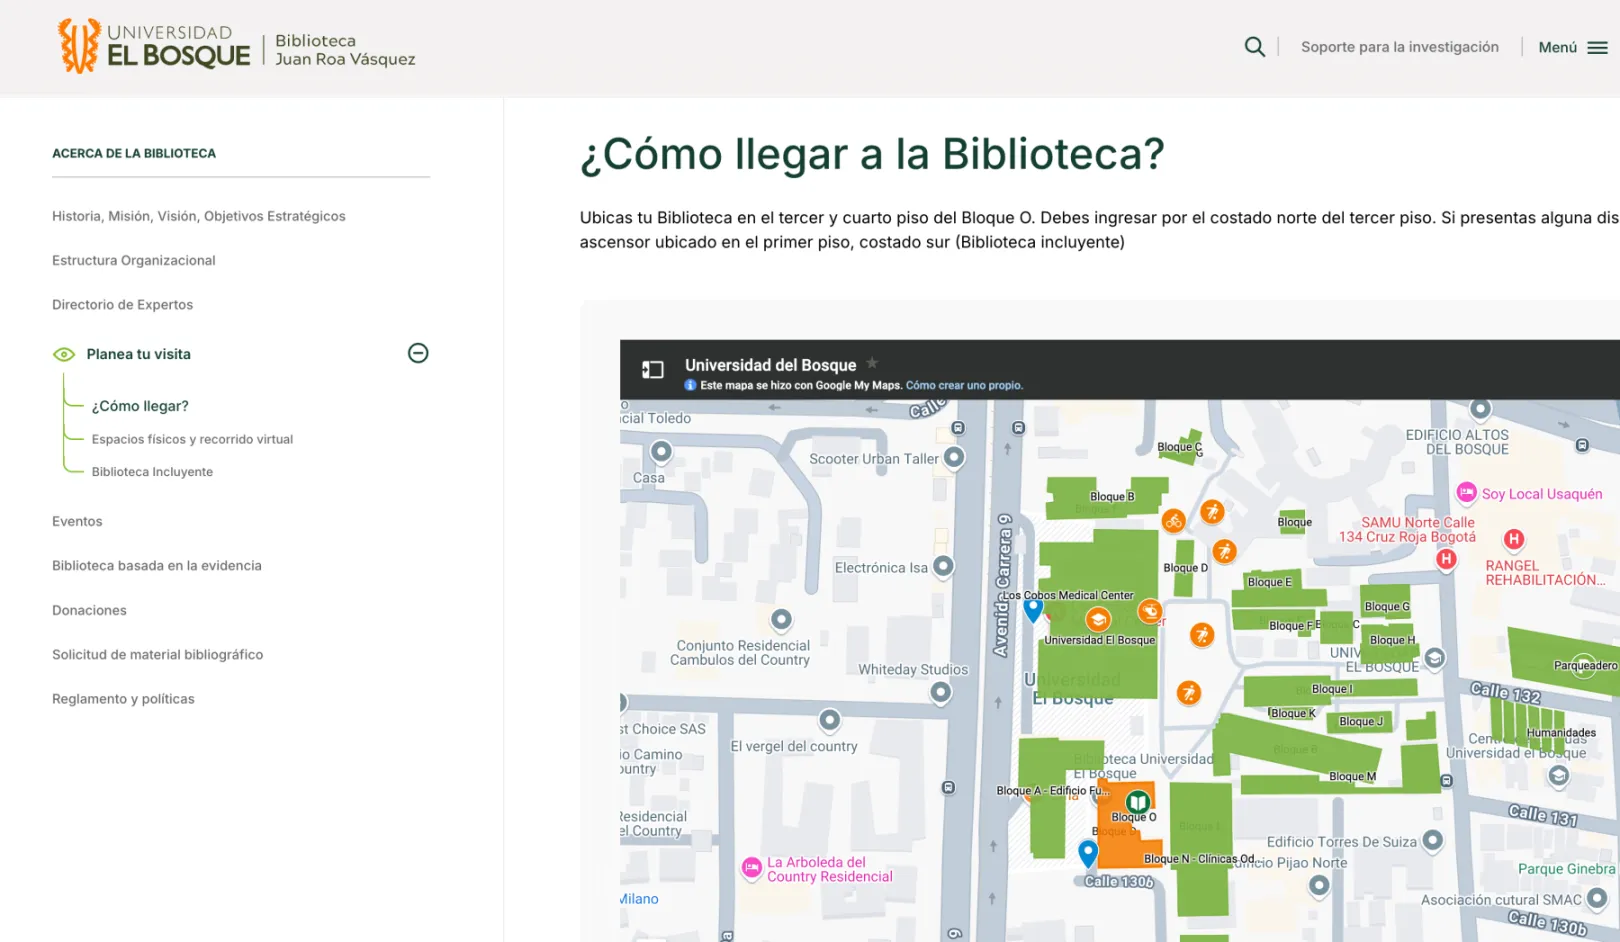Open the Cómo crear uno propio link
The width and height of the screenshot is (1620, 942).
[964, 385]
